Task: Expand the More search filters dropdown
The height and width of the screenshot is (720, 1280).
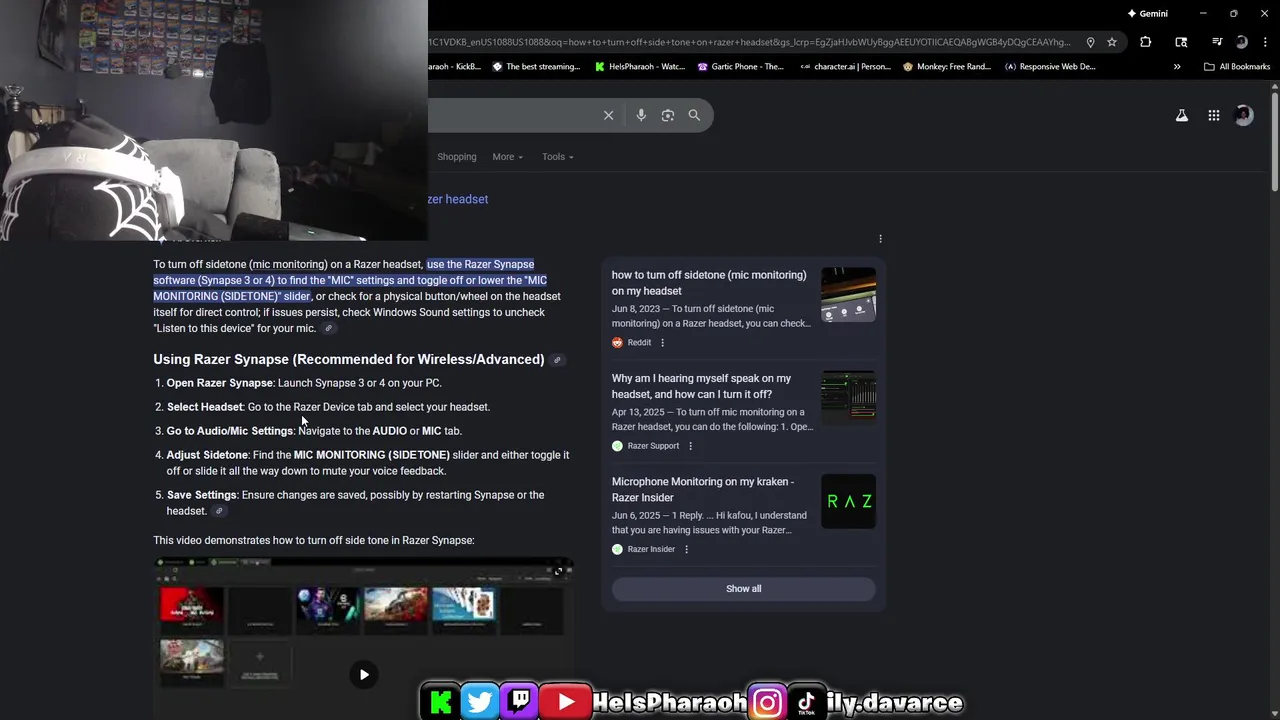Action: [507, 157]
